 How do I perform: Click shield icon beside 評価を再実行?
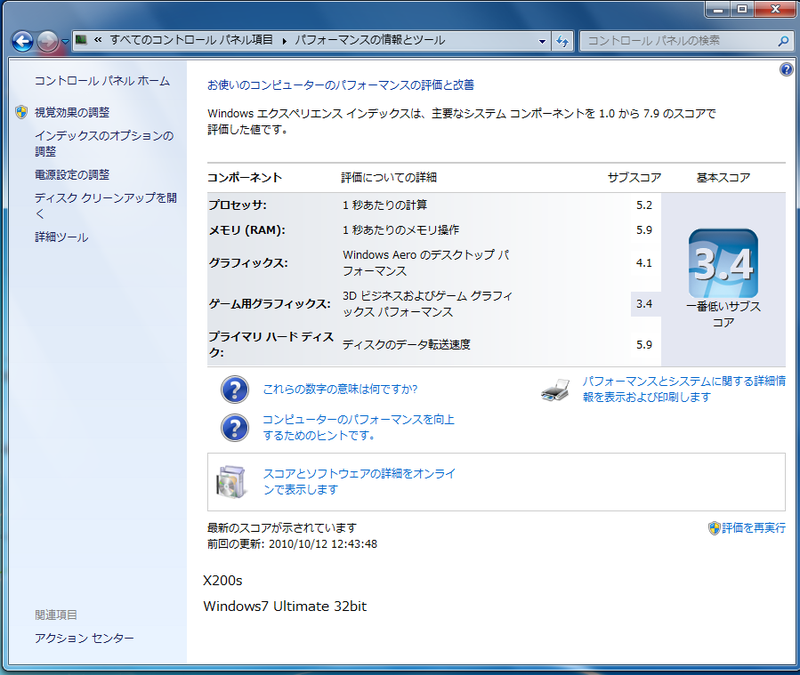pos(714,528)
